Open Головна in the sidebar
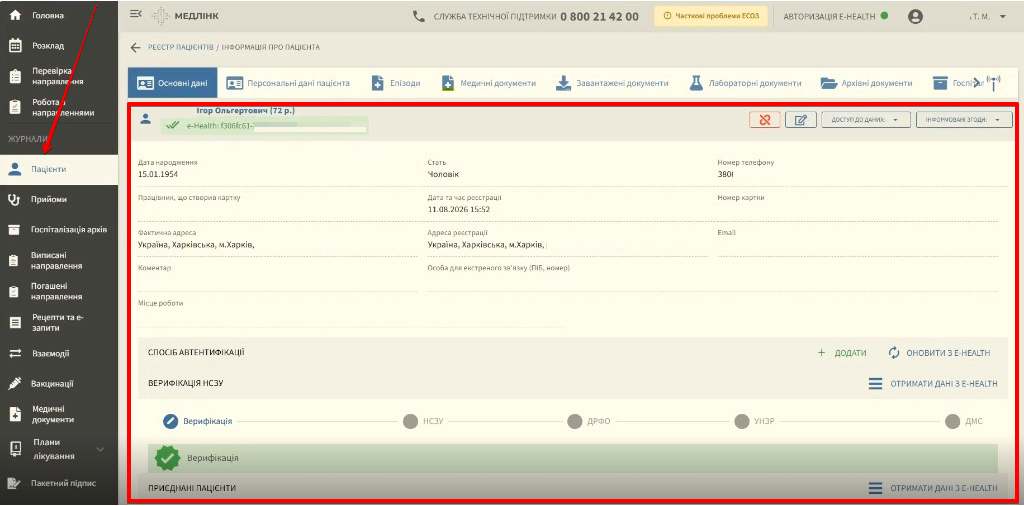This screenshot has width=1024, height=506. pos(59,14)
